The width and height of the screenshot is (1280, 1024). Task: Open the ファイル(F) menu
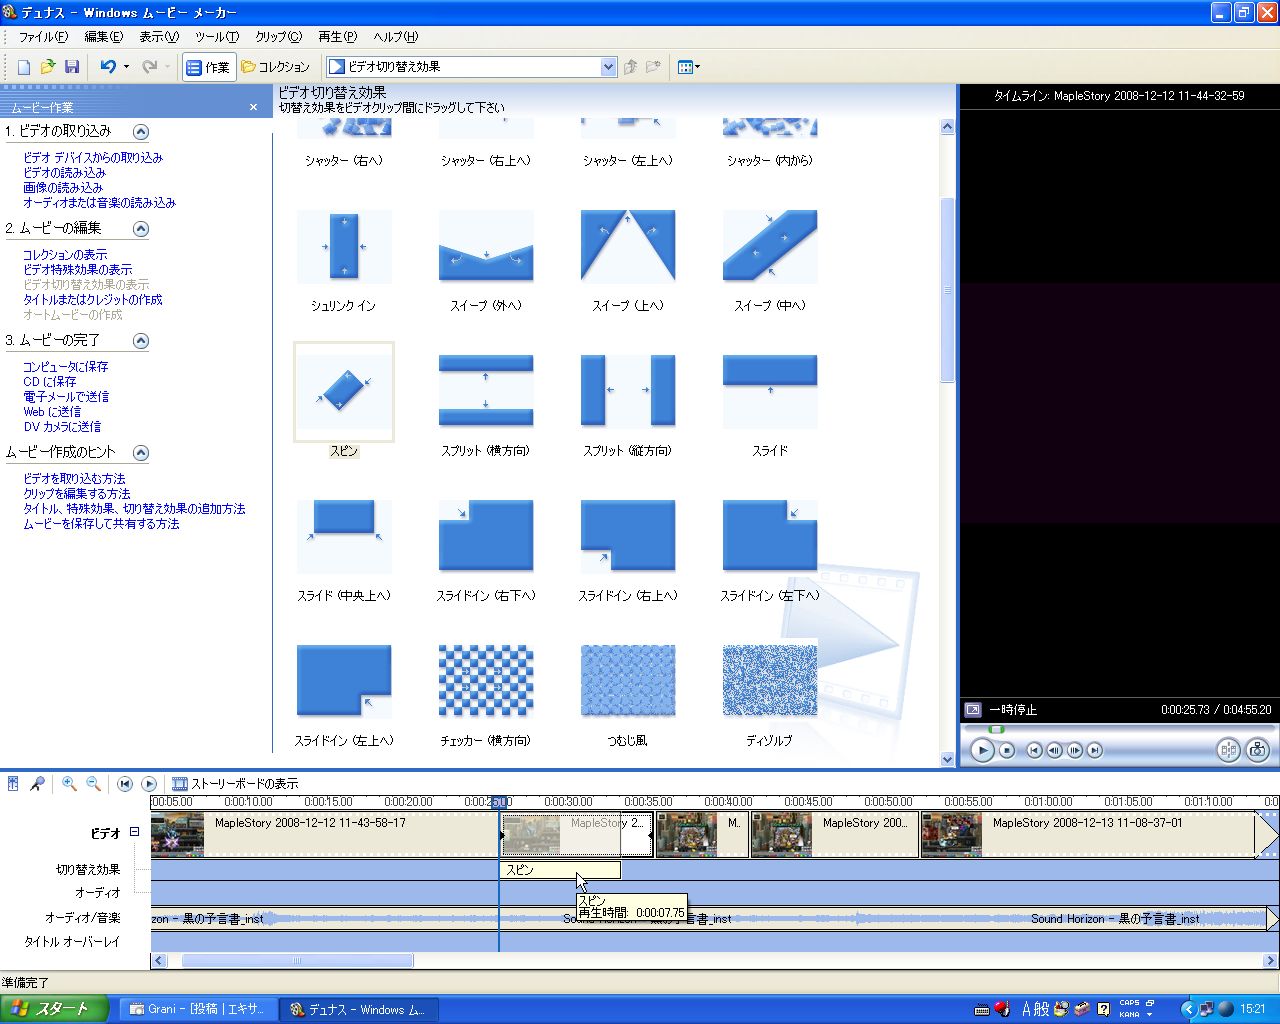[x=44, y=37]
